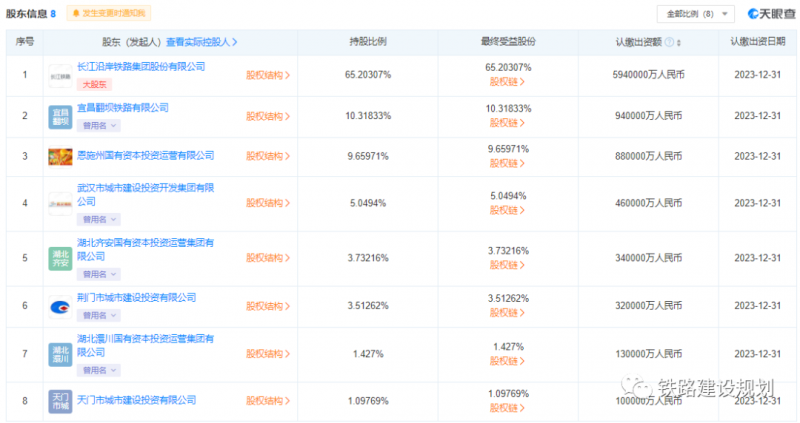Expand 曾用名 for 宜昌翻坝铁路有限公司

tap(99, 126)
